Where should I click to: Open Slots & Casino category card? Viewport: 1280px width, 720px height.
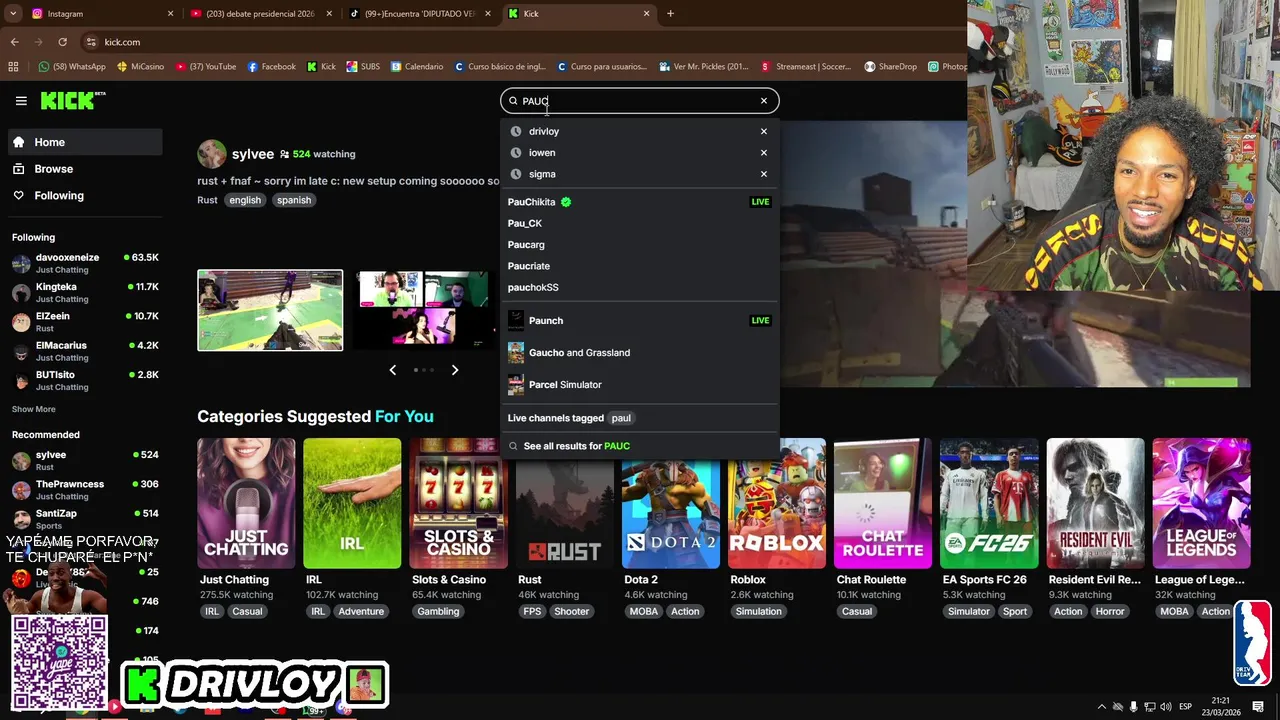459,503
